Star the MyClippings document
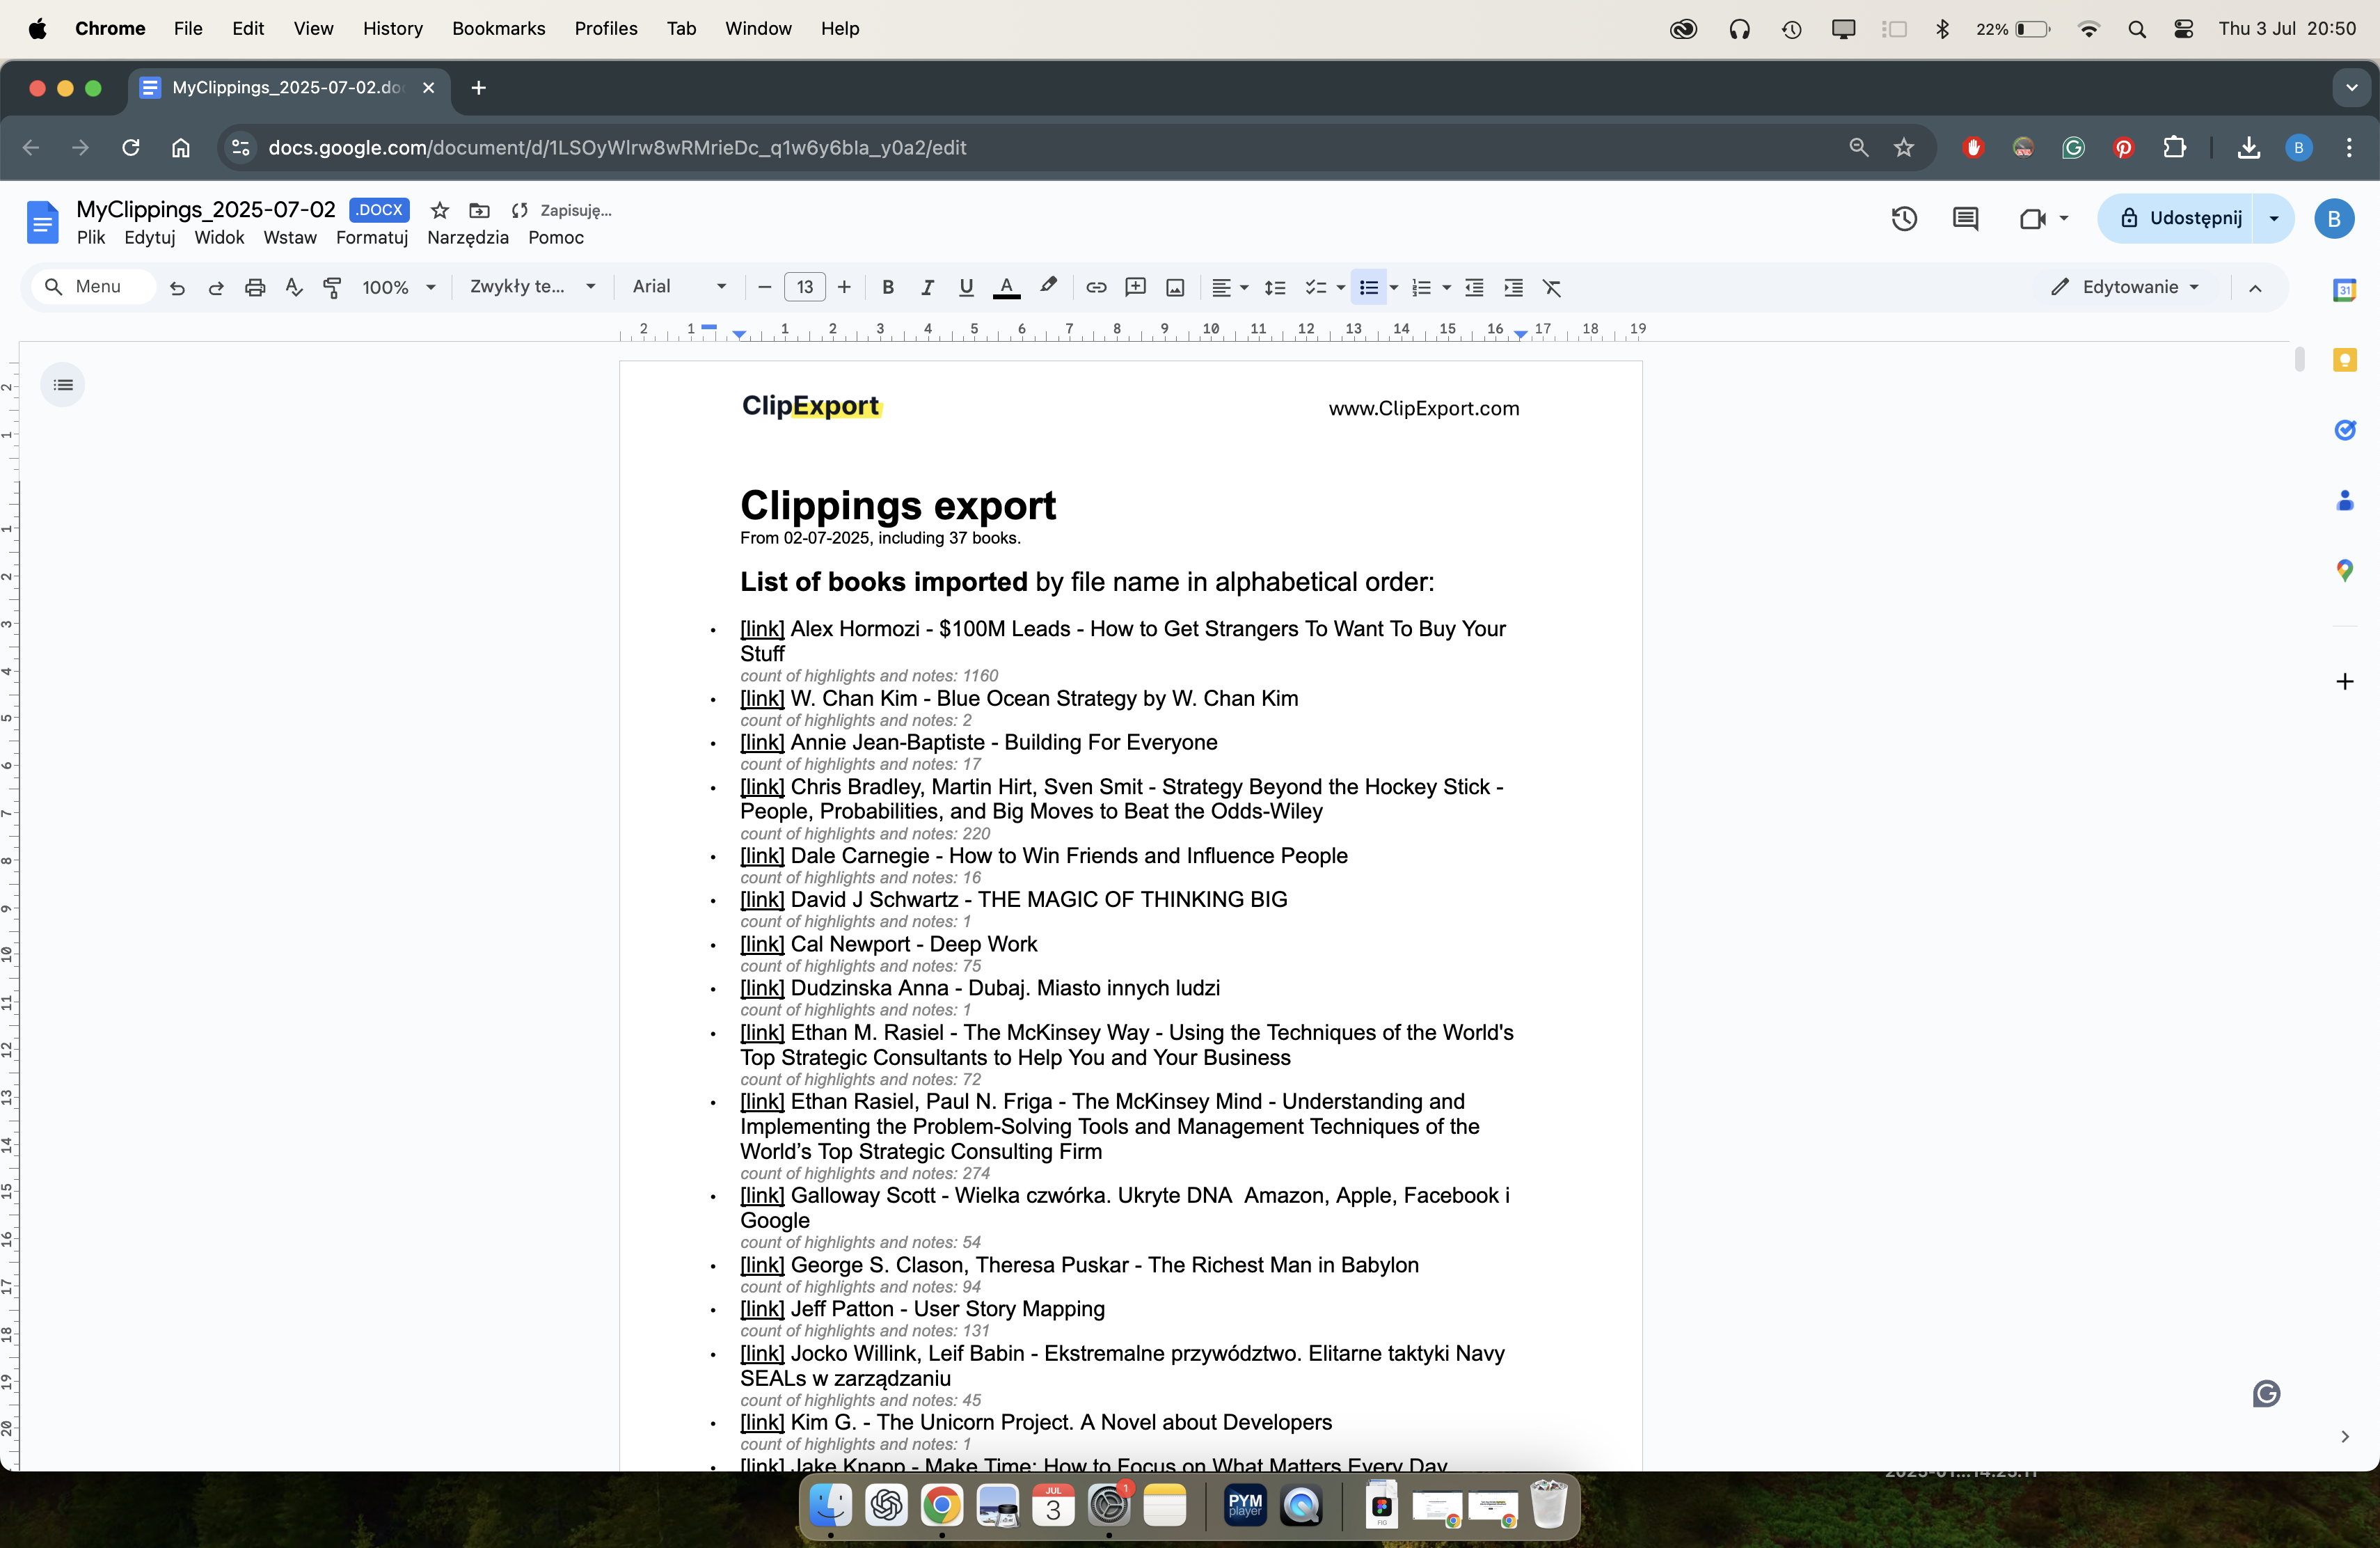 click(440, 211)
